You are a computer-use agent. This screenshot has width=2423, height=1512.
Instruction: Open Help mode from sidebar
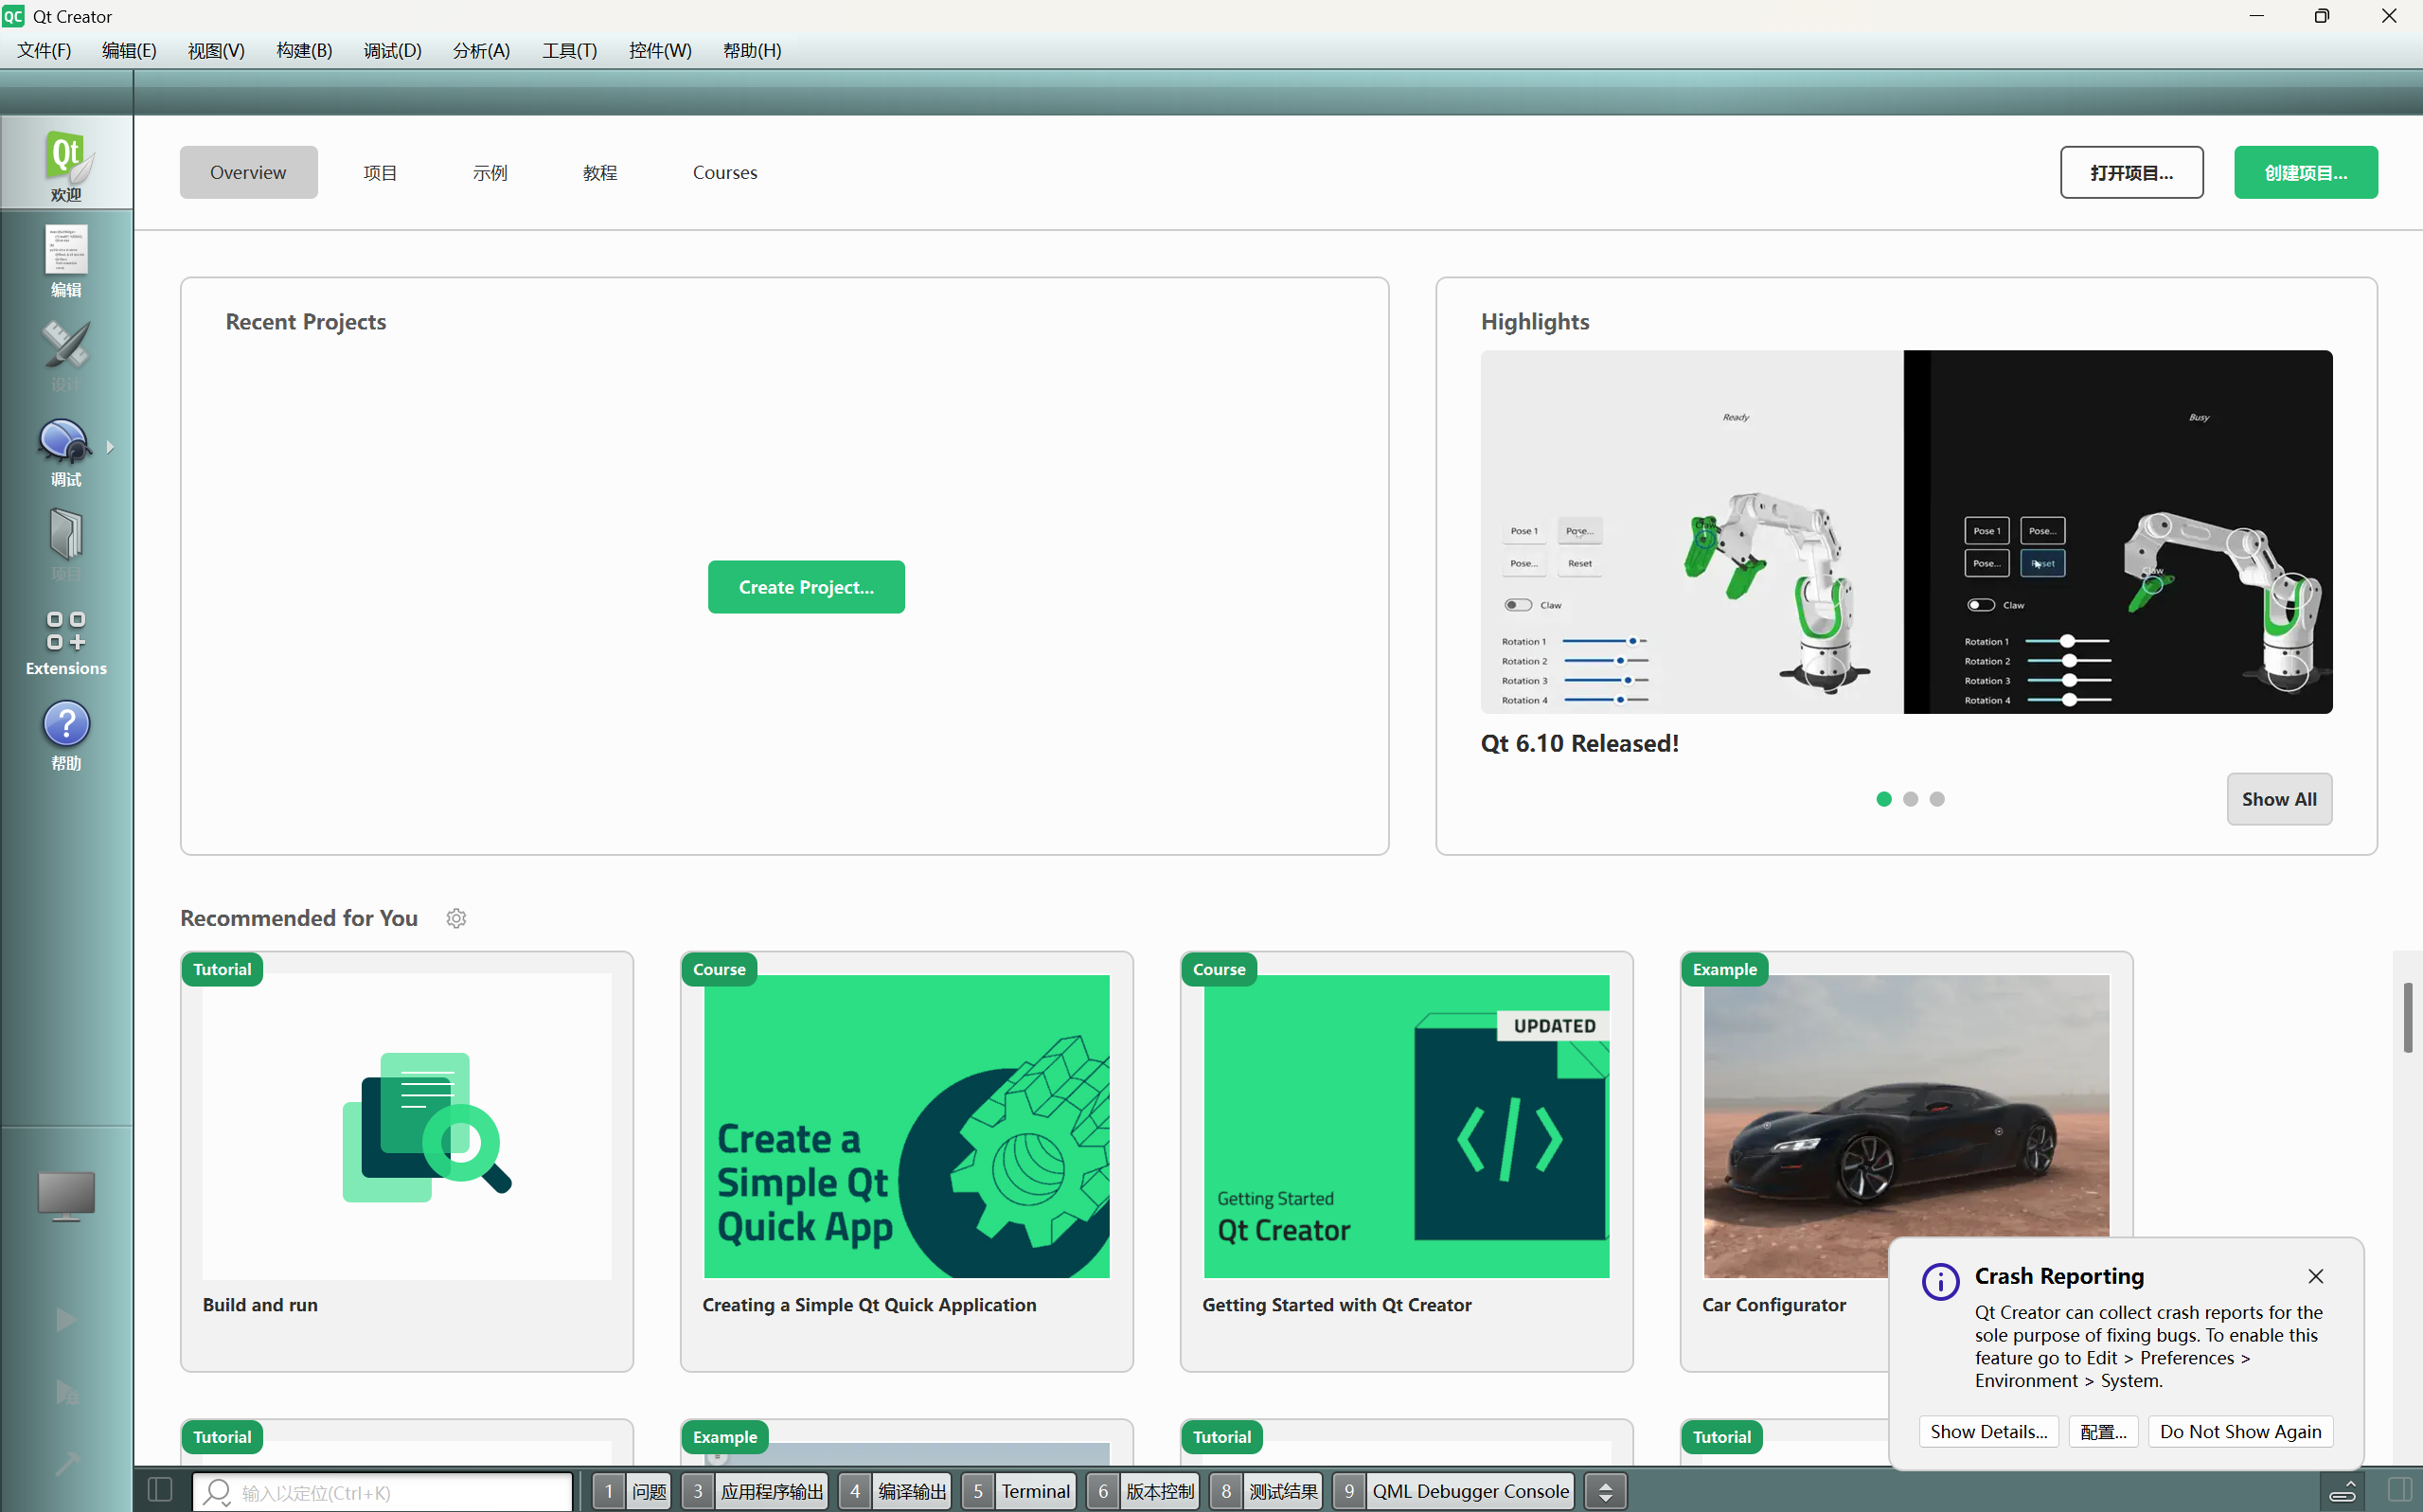pos(66,733)
